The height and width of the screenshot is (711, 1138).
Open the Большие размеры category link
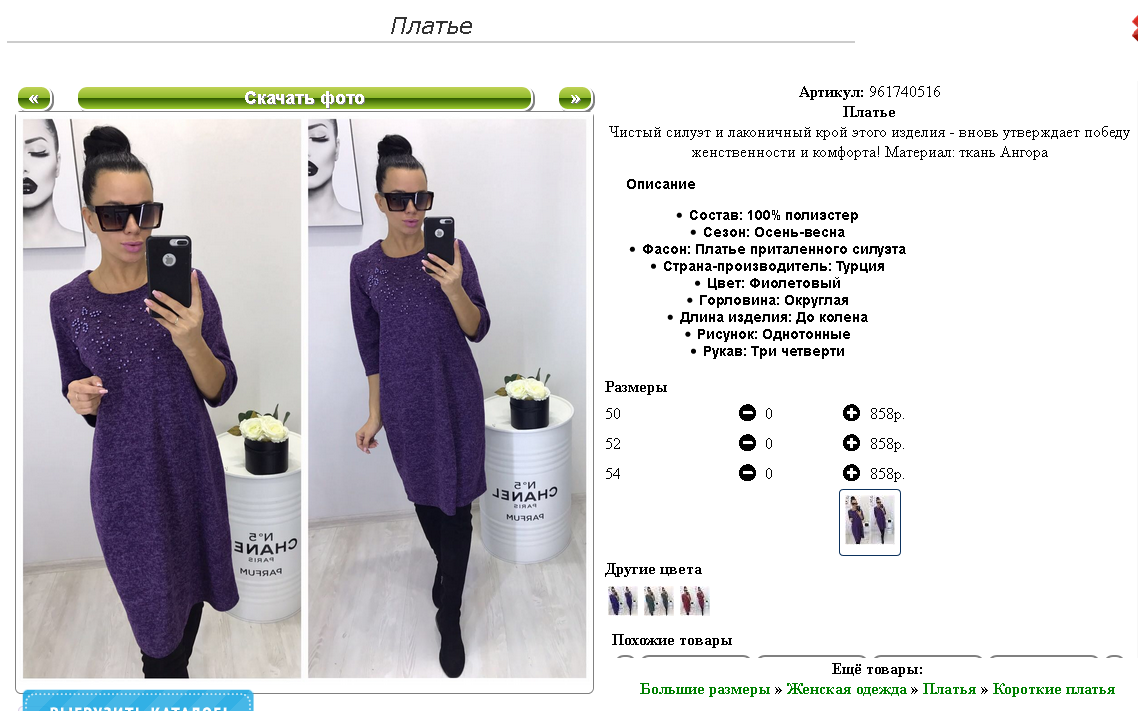coord(704,689)
